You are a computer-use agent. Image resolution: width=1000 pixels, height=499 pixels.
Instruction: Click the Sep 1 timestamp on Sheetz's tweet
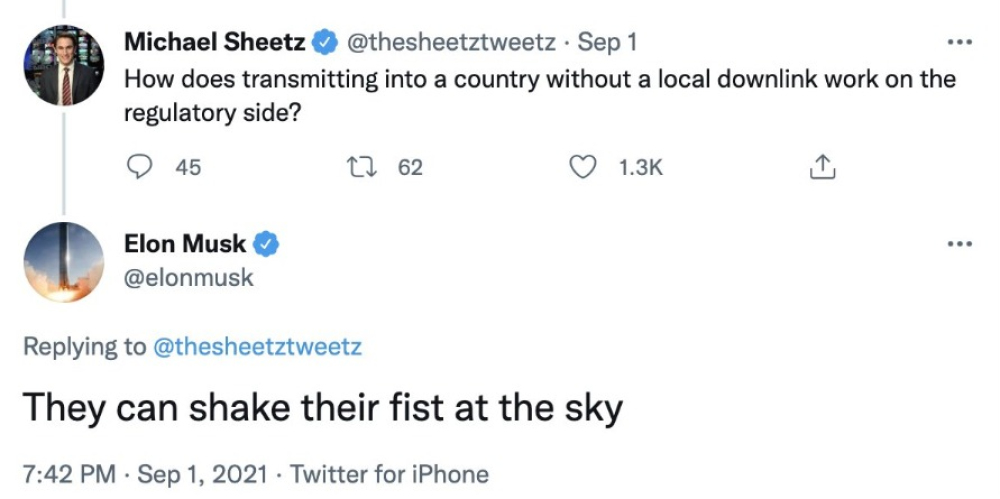click(x=607, y=43)
